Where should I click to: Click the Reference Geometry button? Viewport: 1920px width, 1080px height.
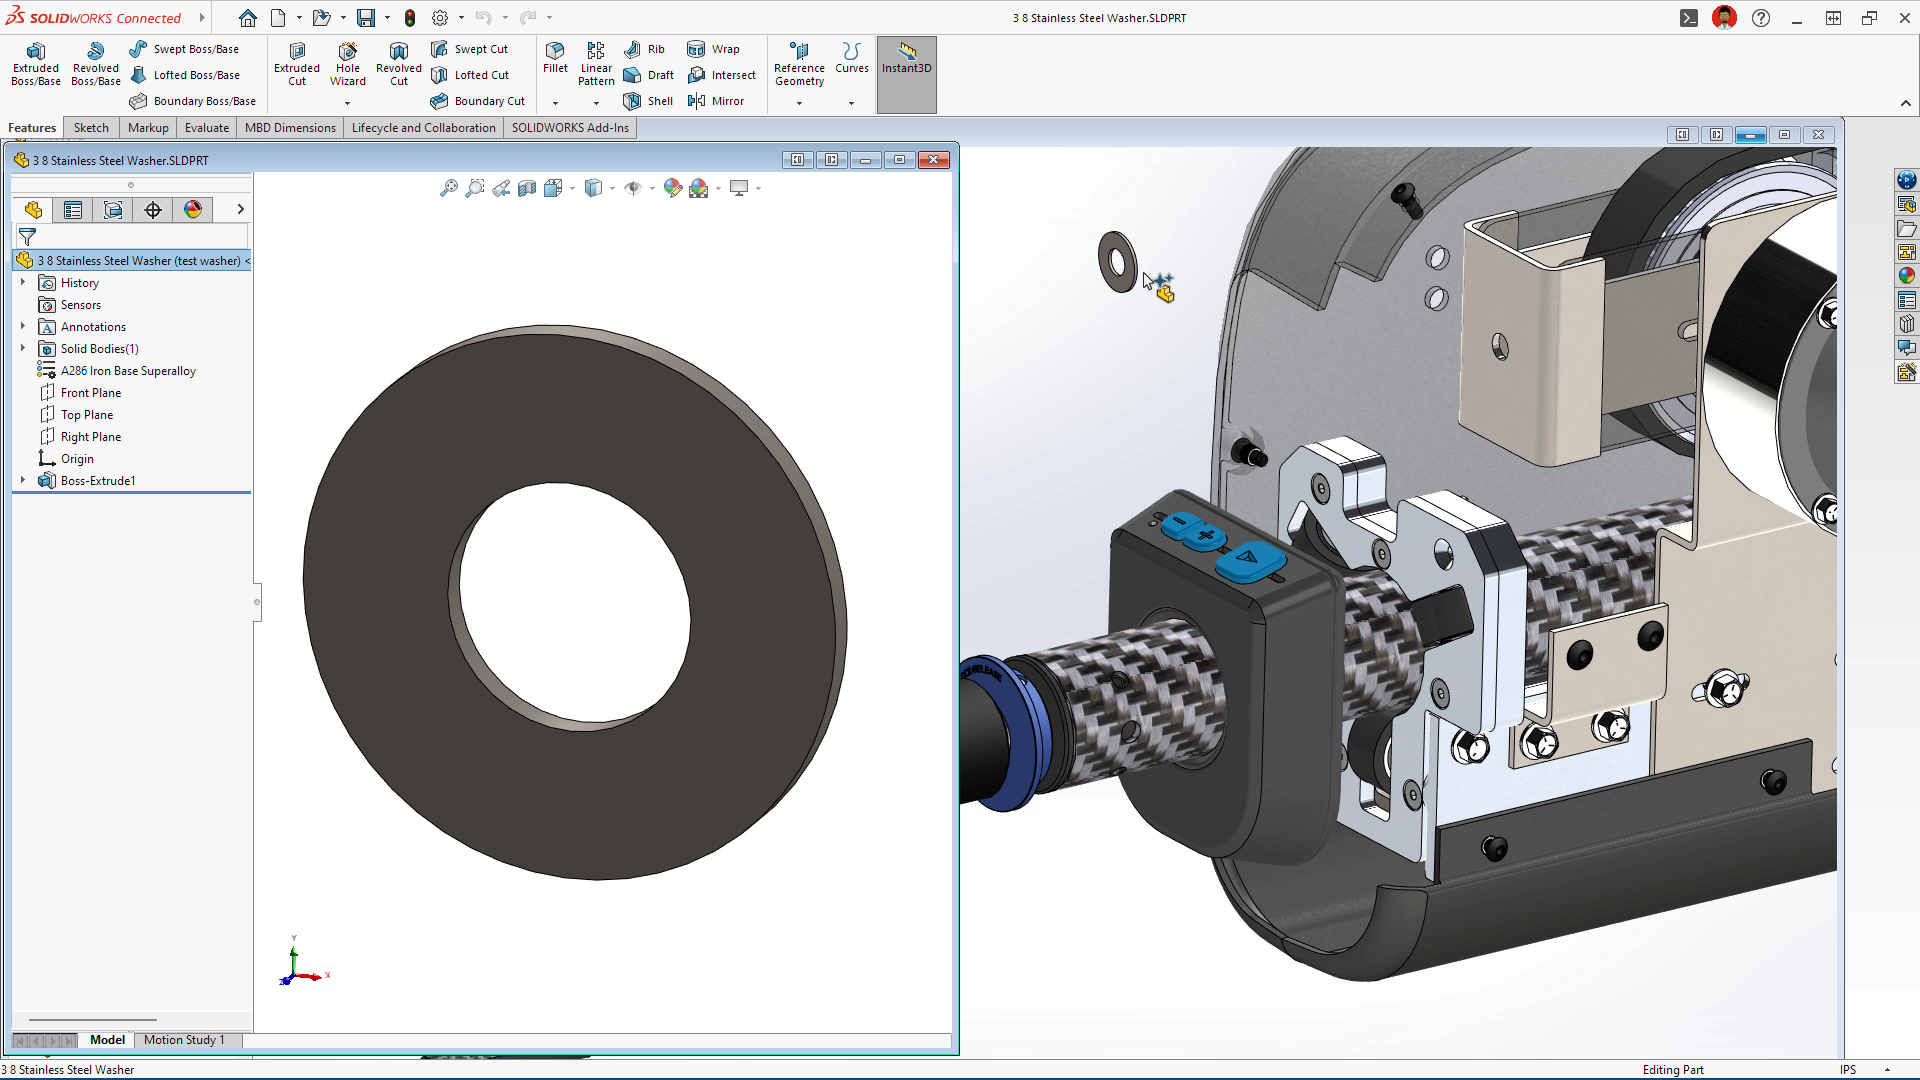coord(799,62)
